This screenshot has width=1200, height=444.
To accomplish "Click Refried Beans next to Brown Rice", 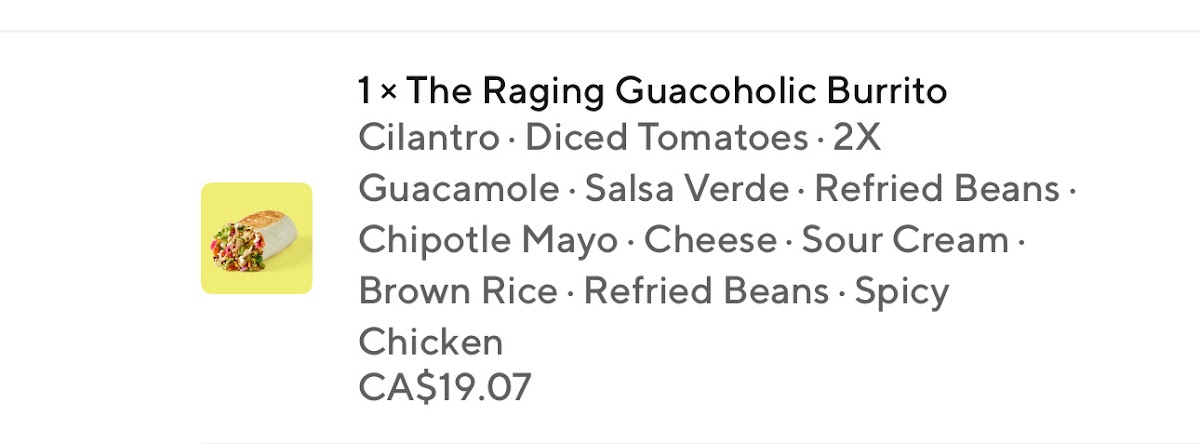I will (706, 291).
